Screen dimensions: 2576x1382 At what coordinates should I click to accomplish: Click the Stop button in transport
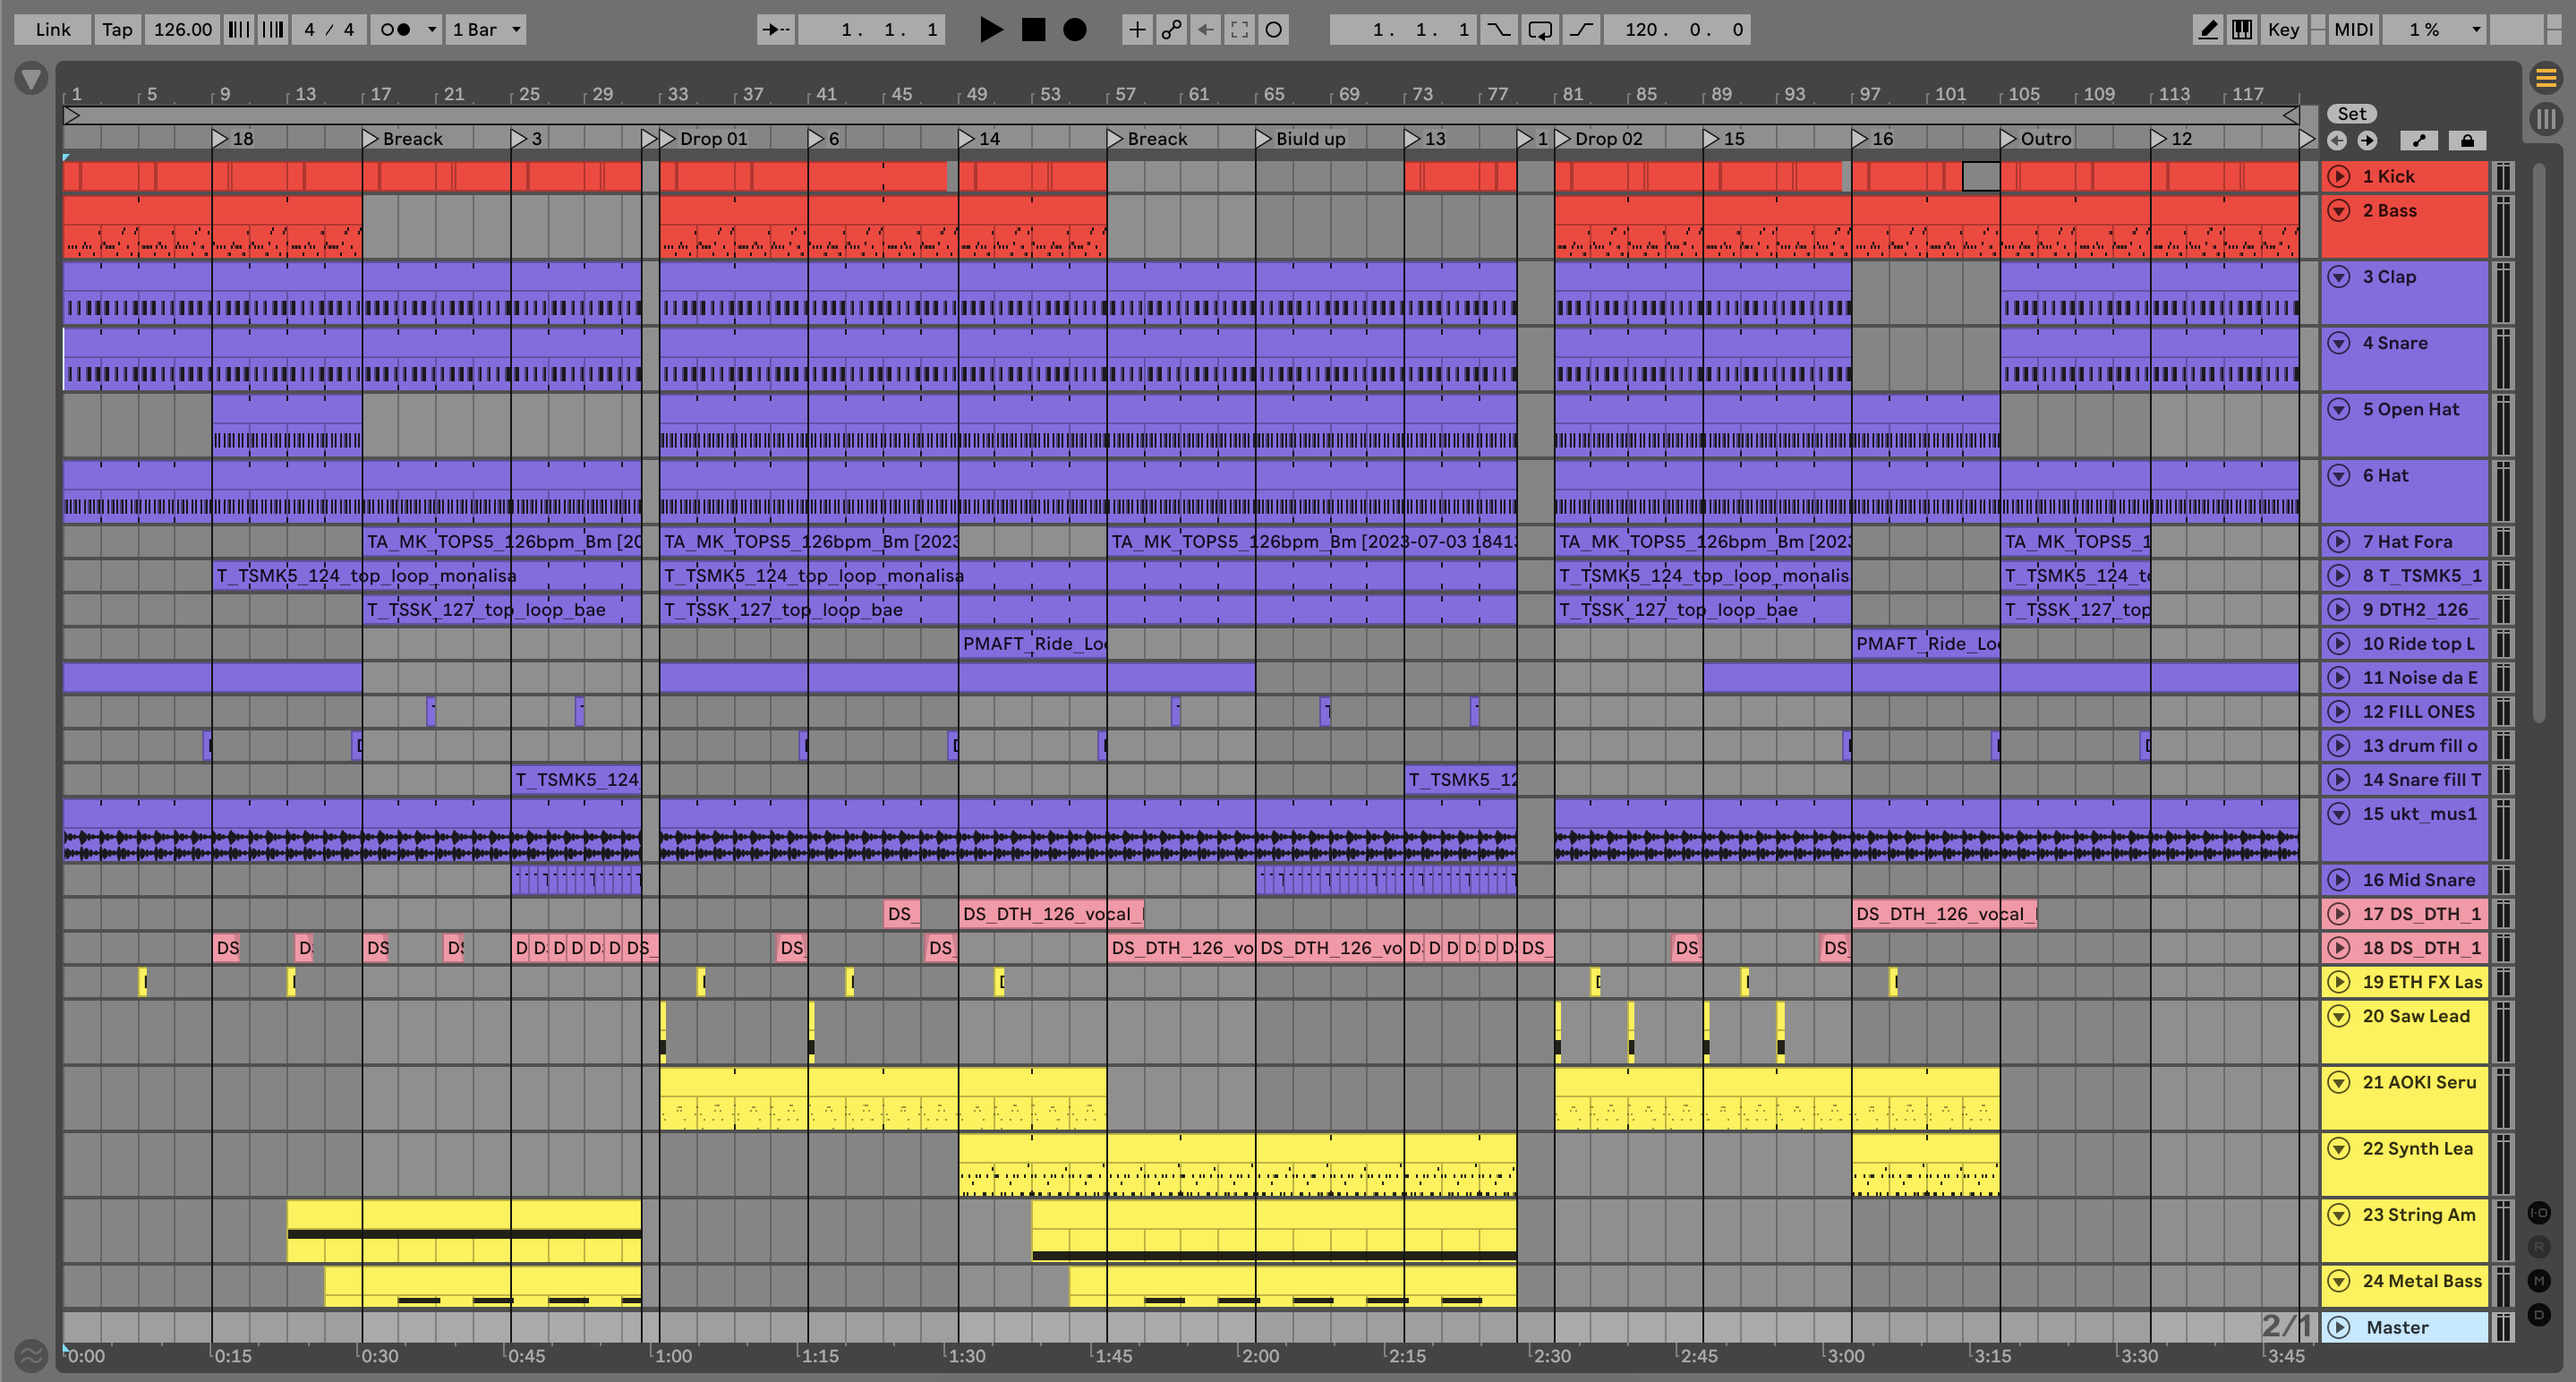(x=1033, y=29)
